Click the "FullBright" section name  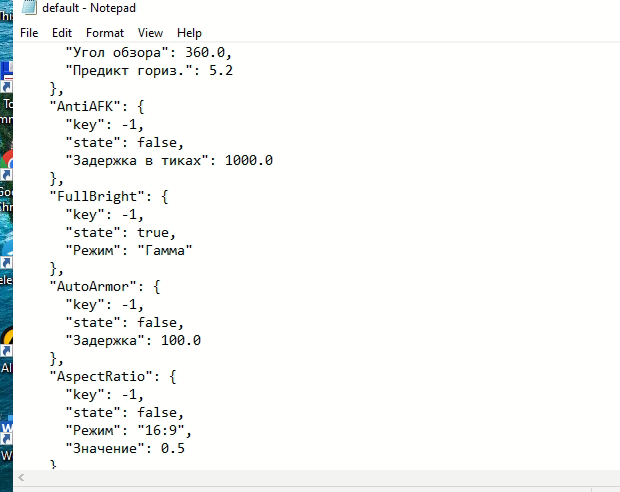[97, 196]
